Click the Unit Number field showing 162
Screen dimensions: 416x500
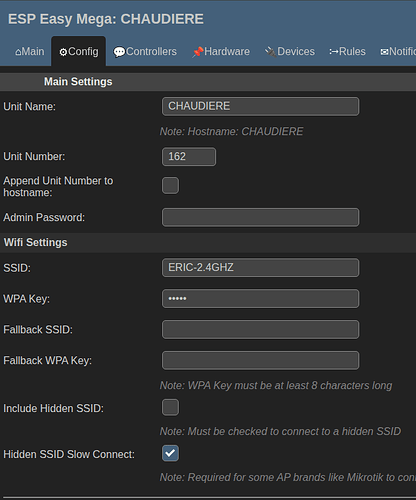[x=189, y=156]
